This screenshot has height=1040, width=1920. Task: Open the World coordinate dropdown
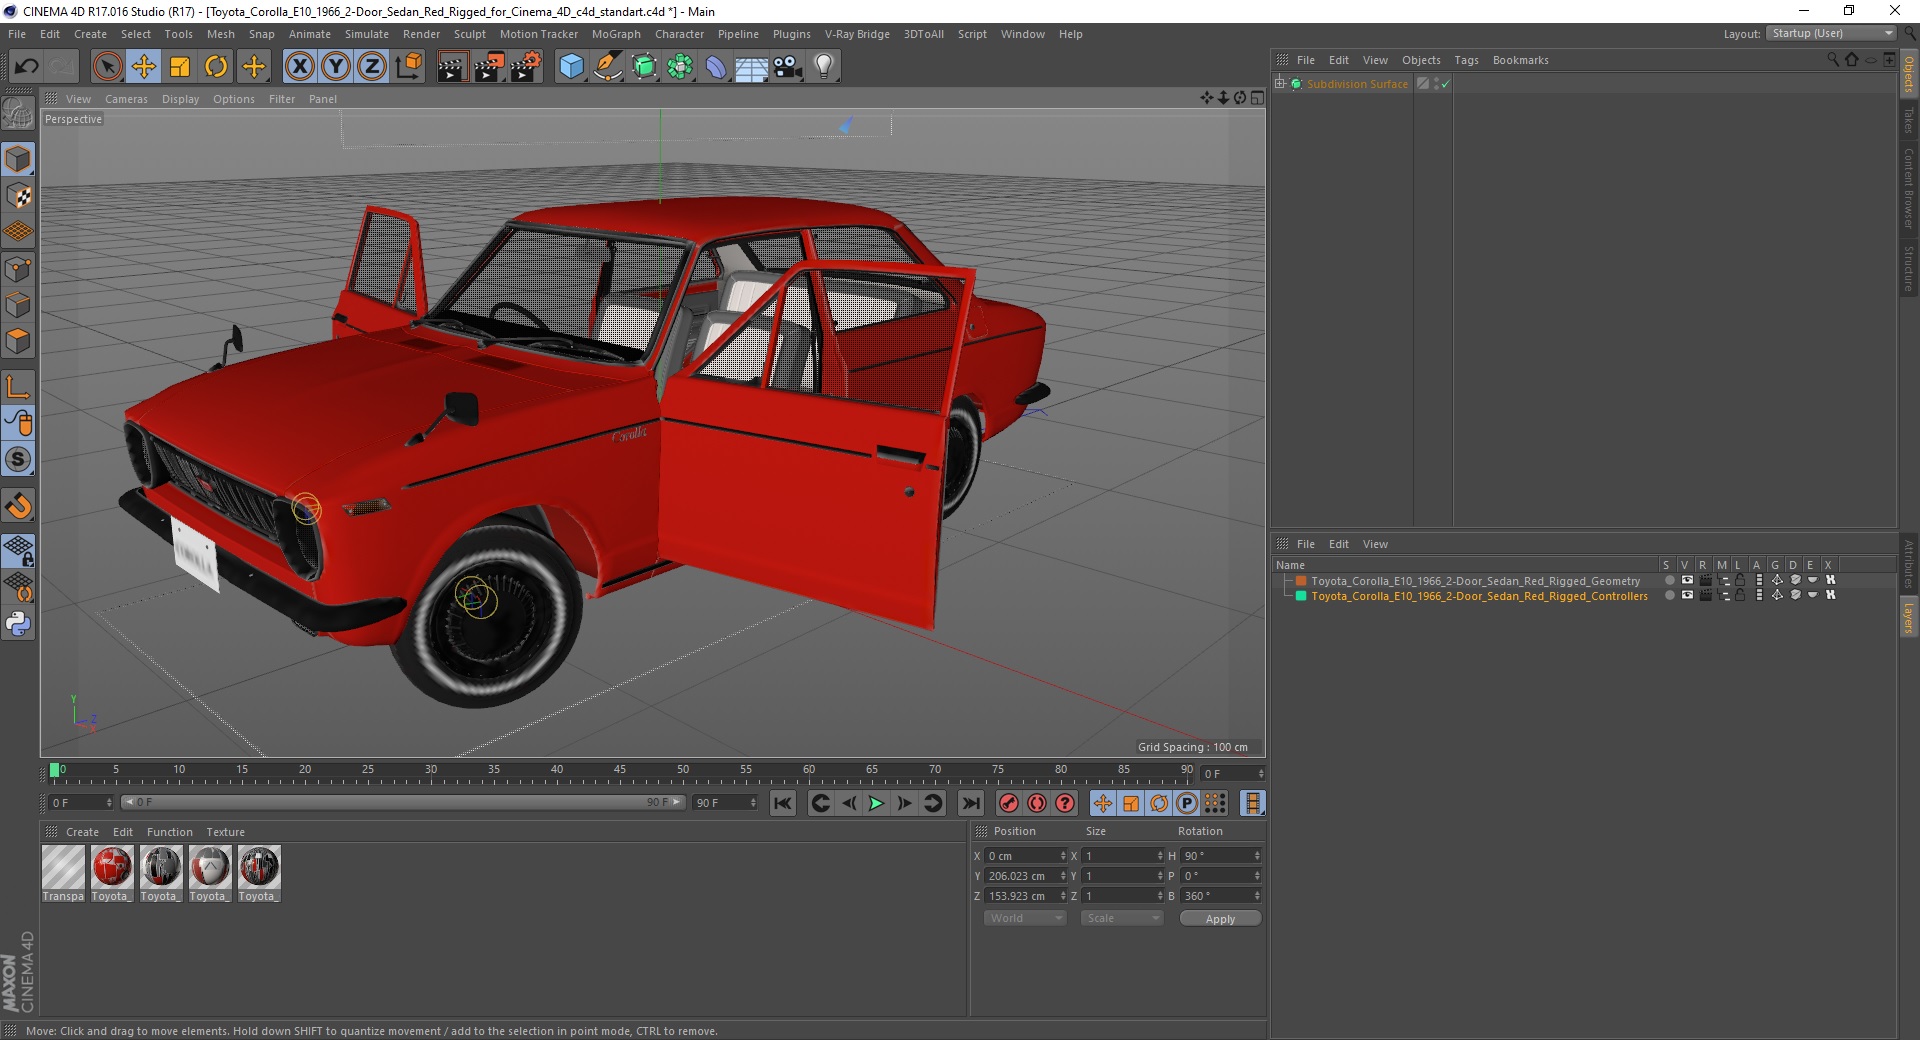[1025, 918]
